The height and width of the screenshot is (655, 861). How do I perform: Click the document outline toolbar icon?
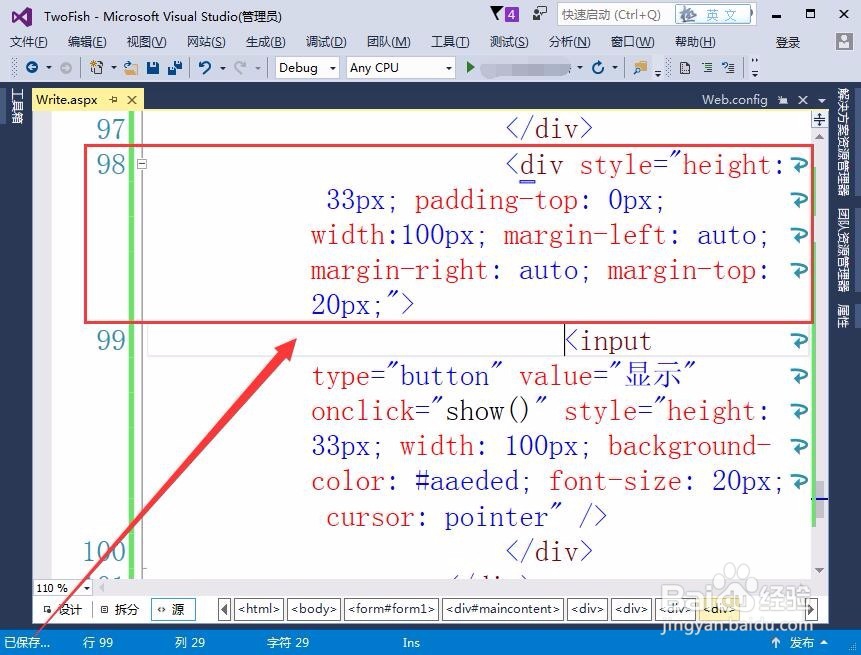[x=685, y=68]
